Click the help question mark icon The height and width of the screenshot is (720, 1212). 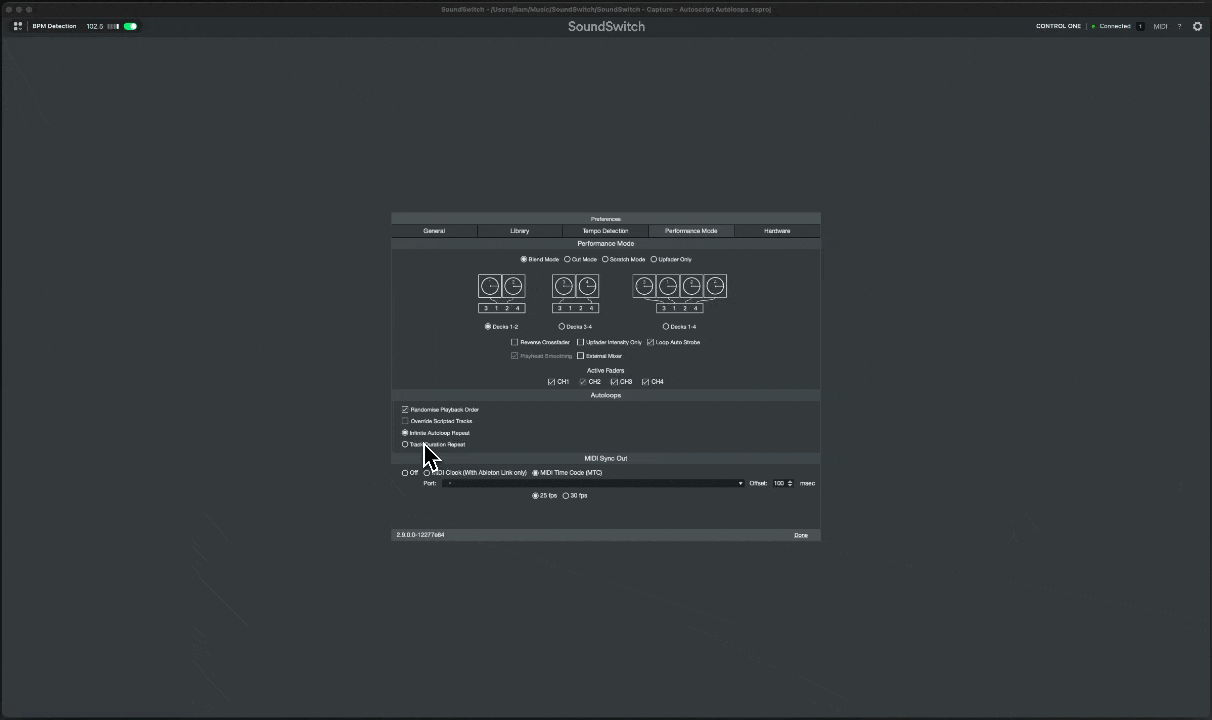click(1179, 26)
